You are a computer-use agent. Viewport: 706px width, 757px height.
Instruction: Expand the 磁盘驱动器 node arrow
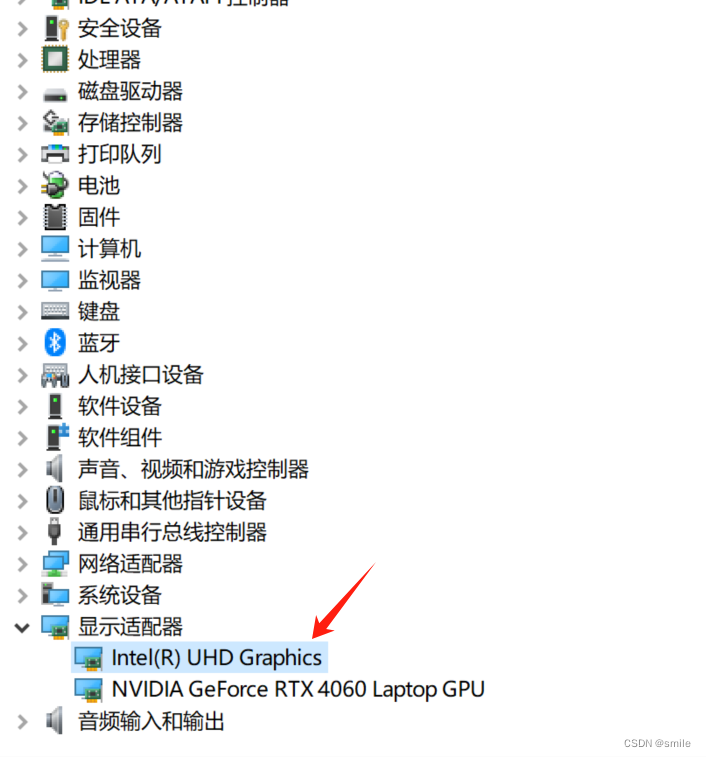coord(22,92)
